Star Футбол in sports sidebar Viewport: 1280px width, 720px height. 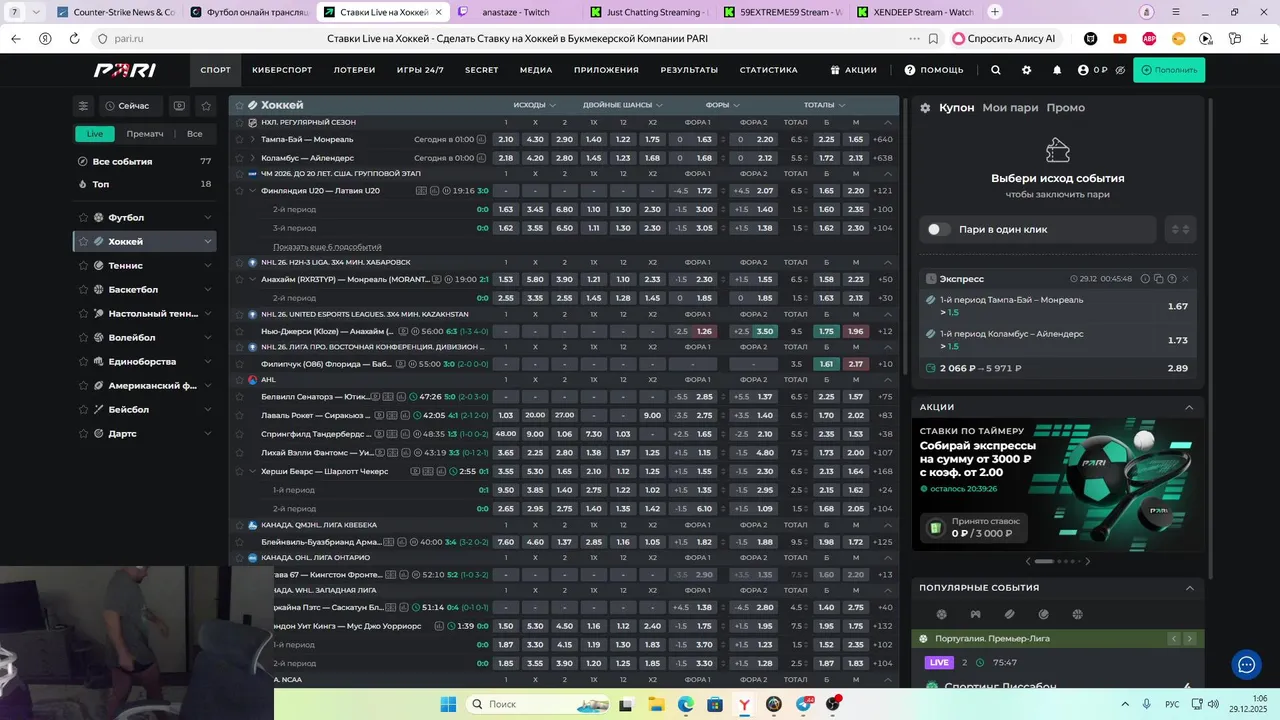85,217
